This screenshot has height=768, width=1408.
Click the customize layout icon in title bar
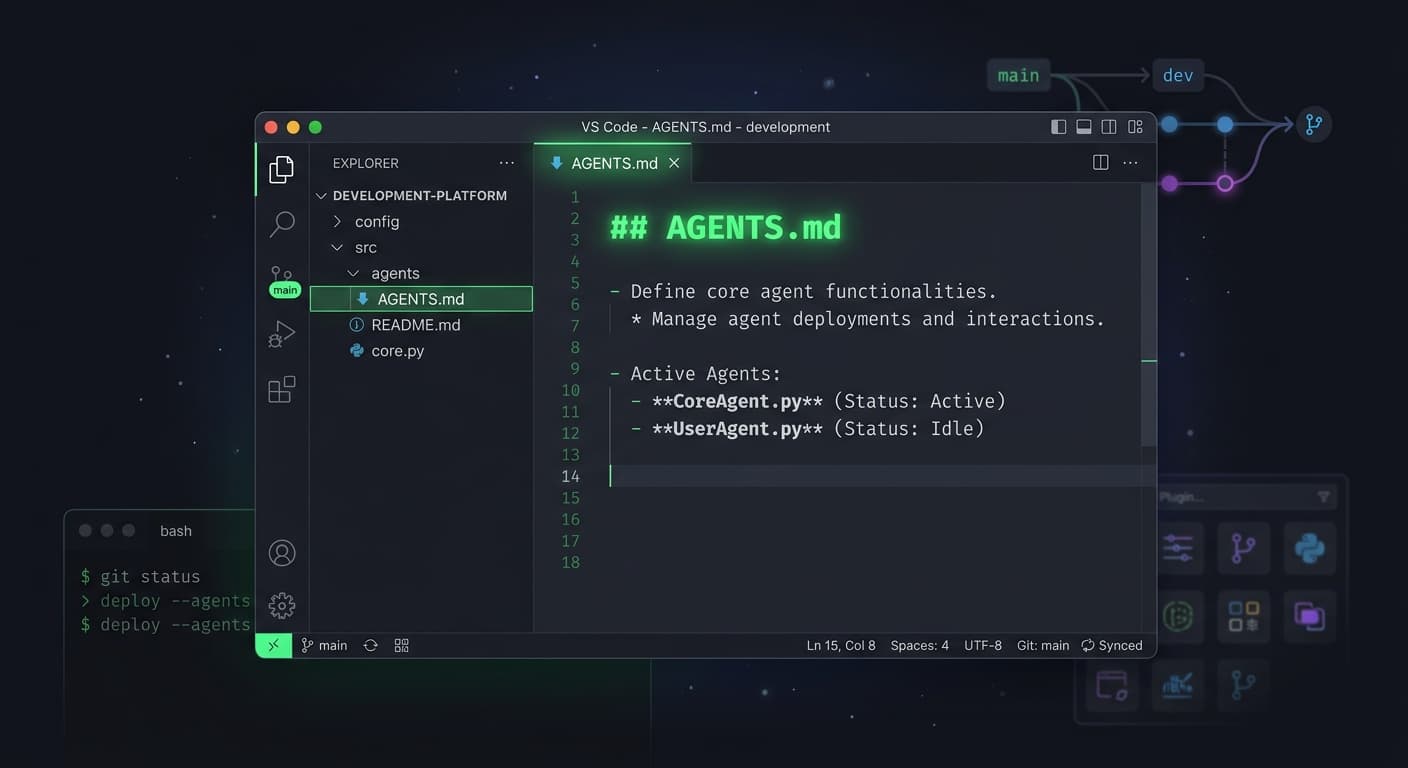1135,127
